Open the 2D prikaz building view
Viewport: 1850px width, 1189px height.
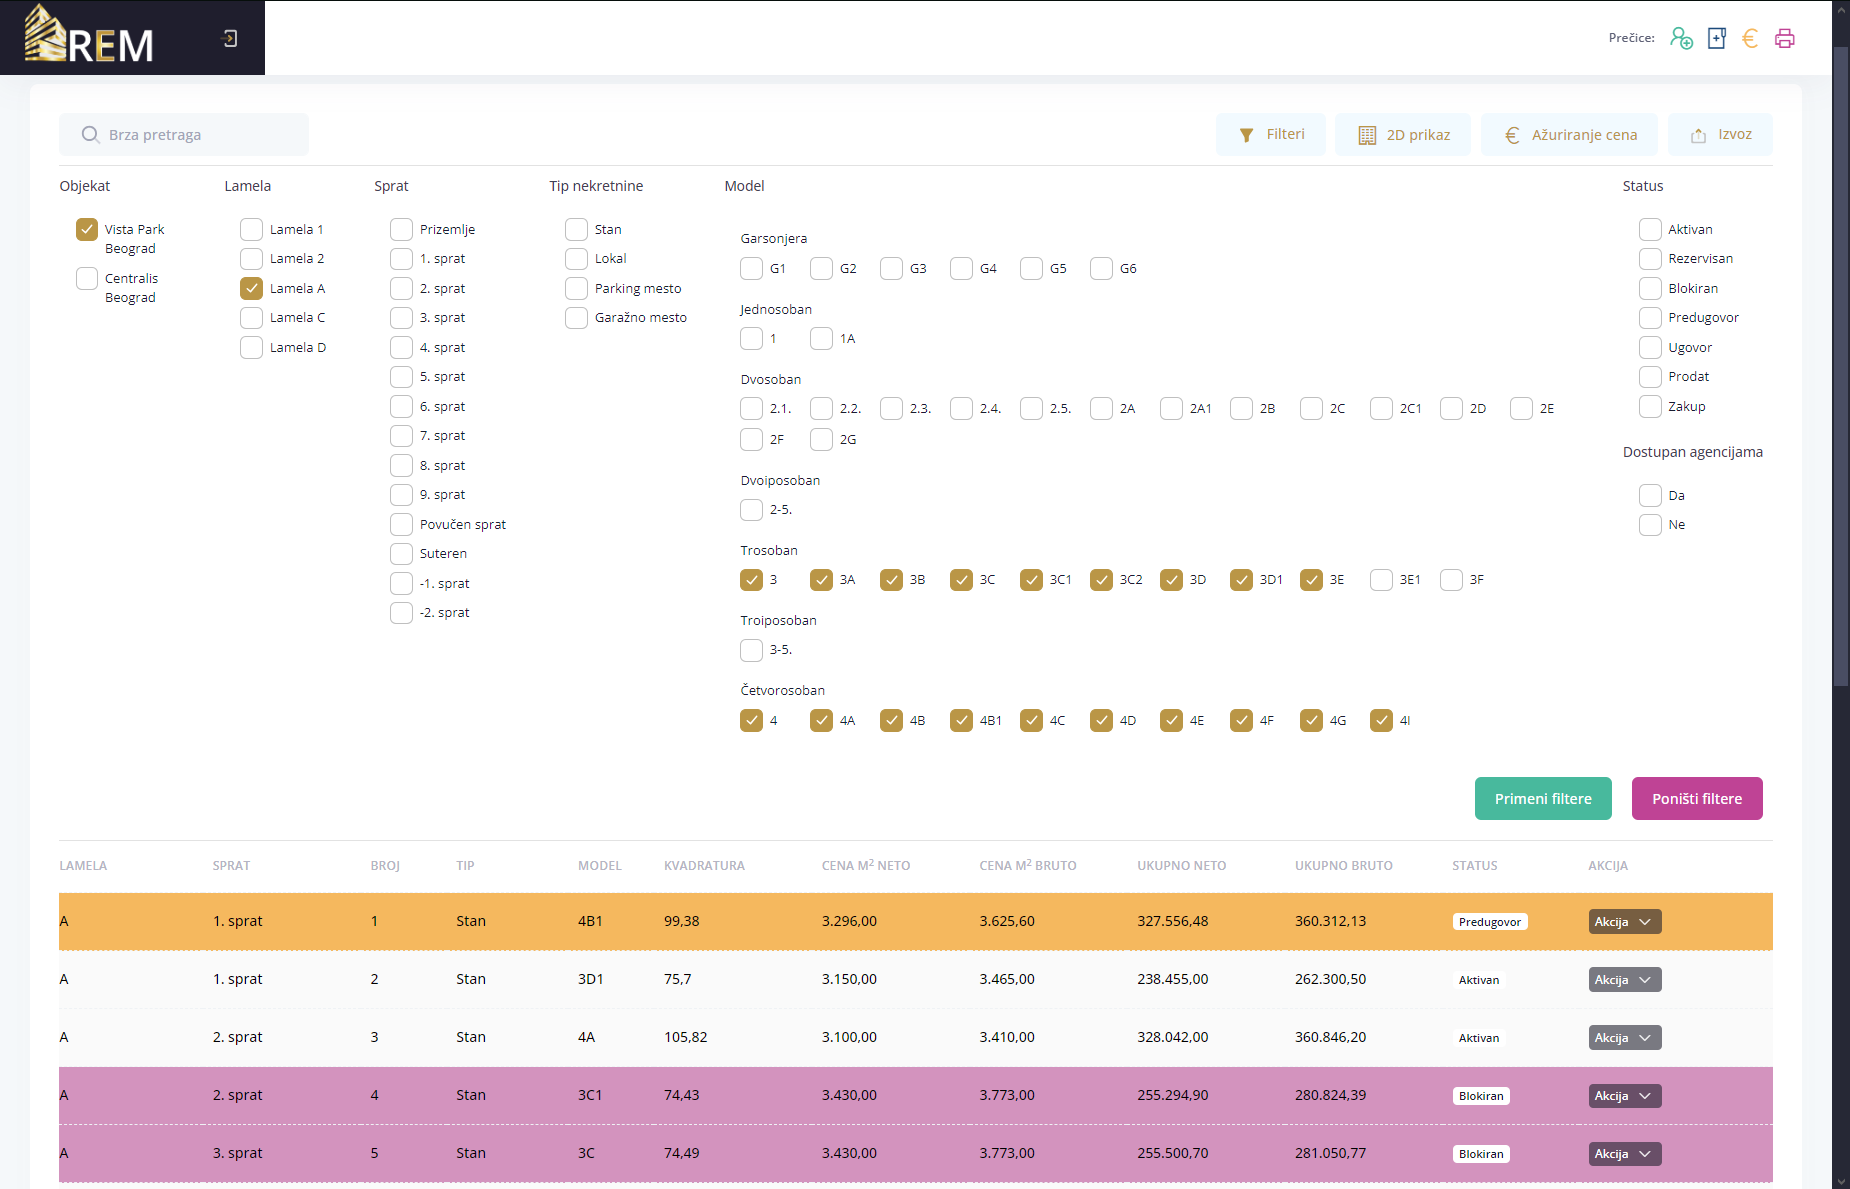click(1403, 135)
